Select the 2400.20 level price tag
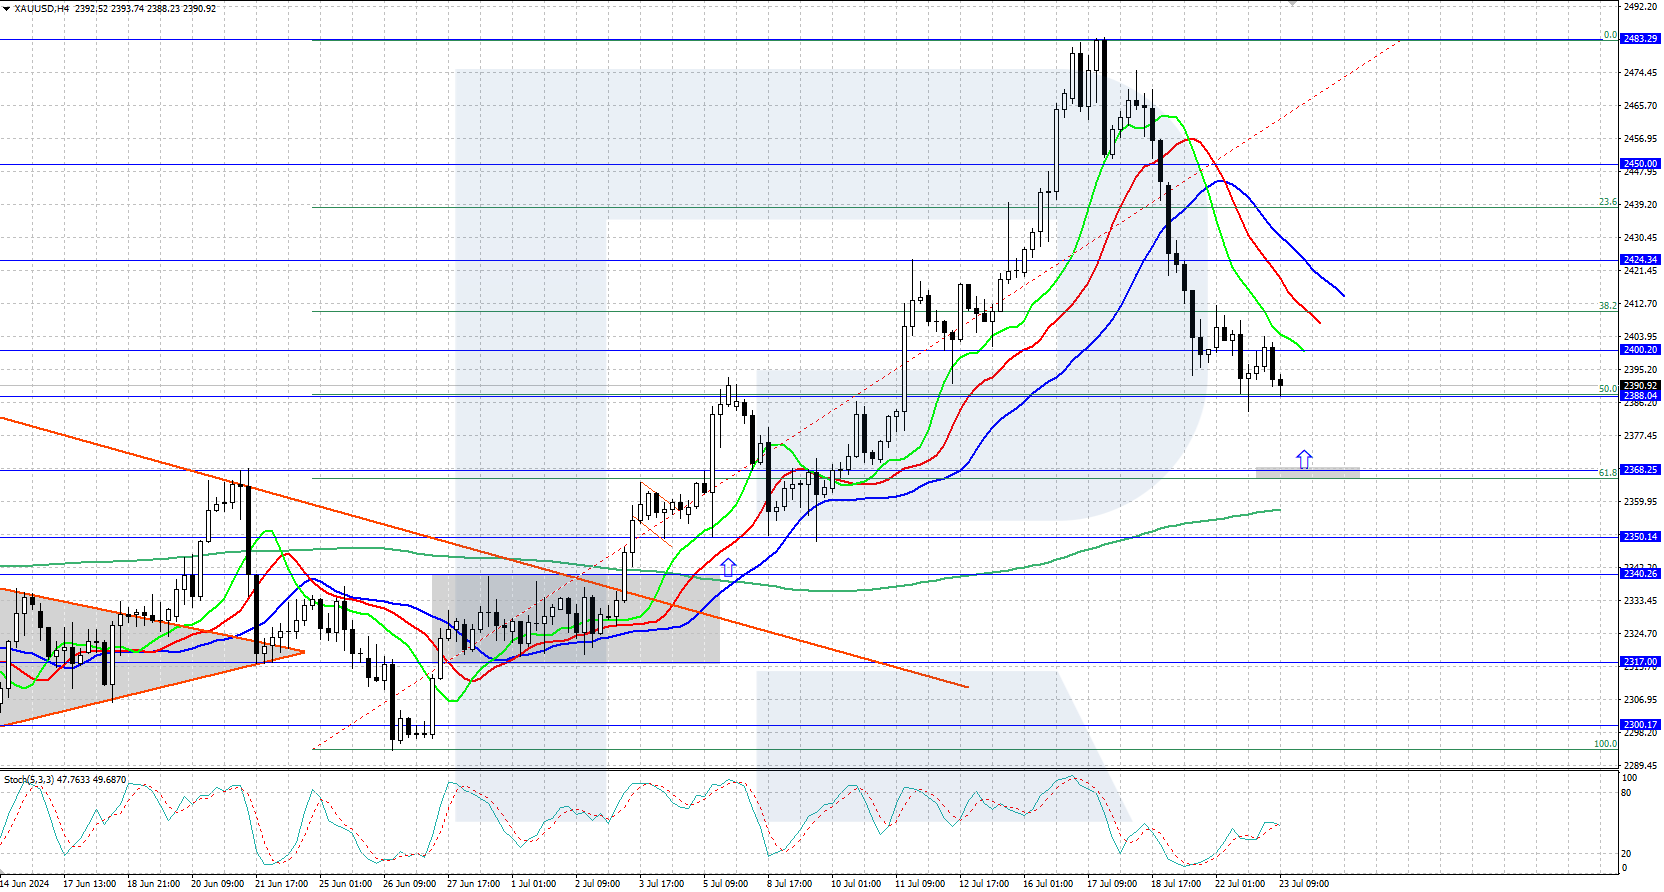Viewport: 1664px width, 892px height. pyautogui.click(x=1640, y=350)
